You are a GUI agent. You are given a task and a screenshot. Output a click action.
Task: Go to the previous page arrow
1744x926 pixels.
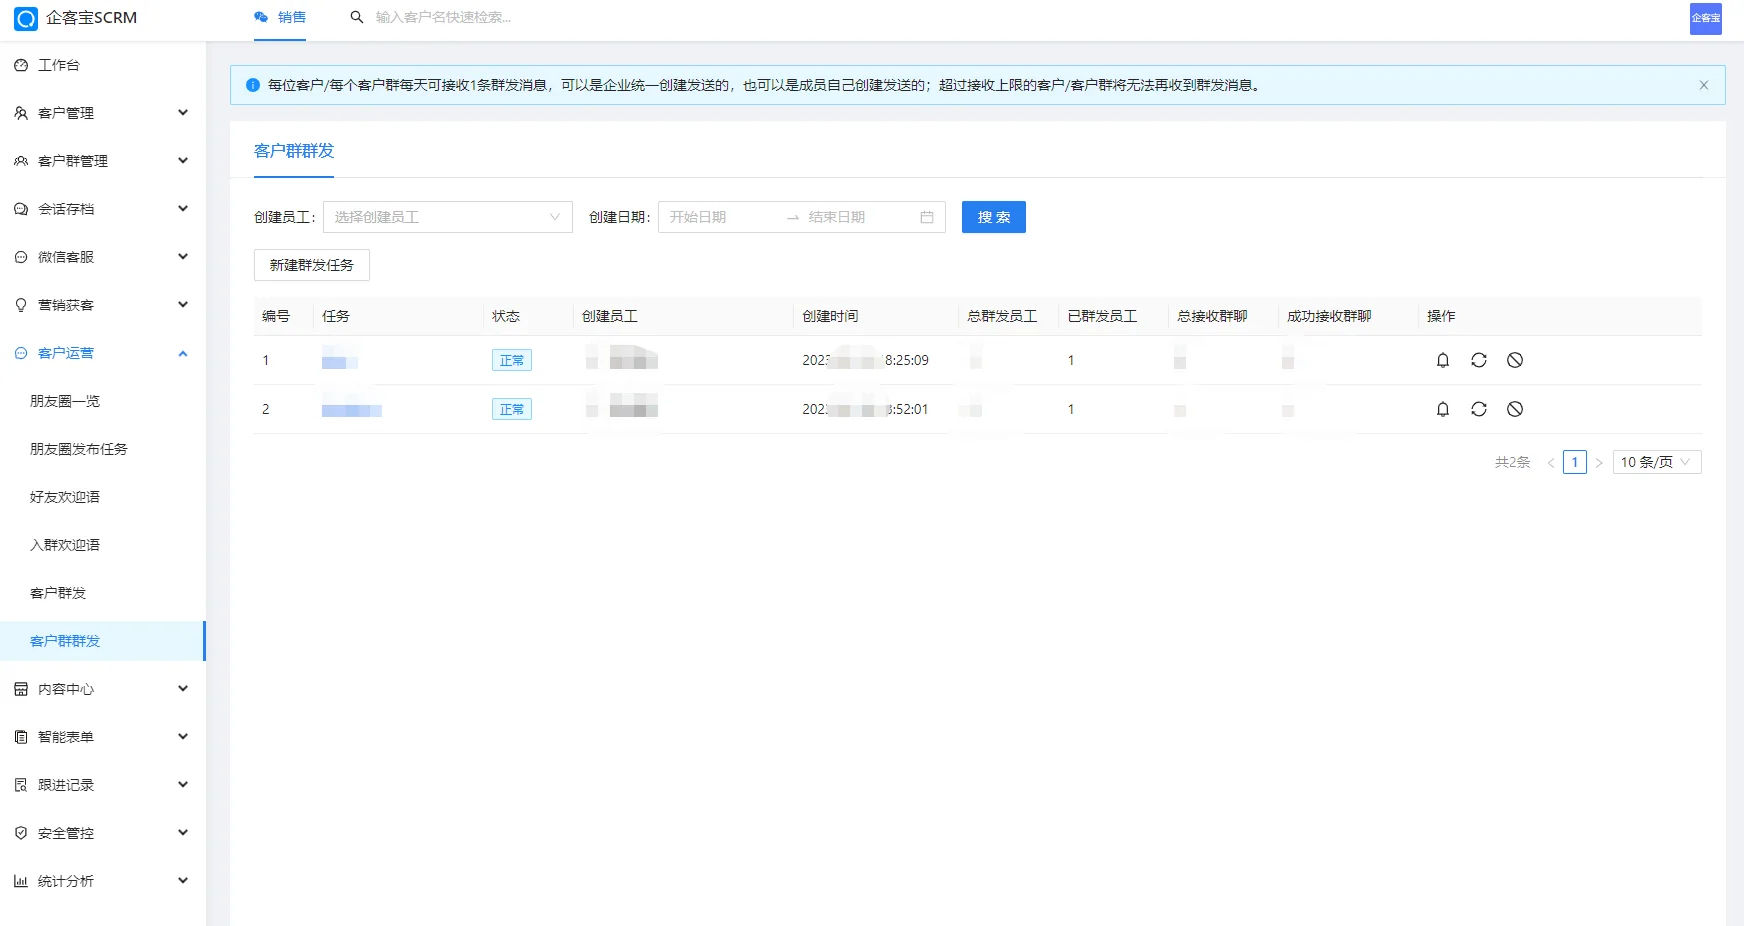click(x=1551, y=462)
